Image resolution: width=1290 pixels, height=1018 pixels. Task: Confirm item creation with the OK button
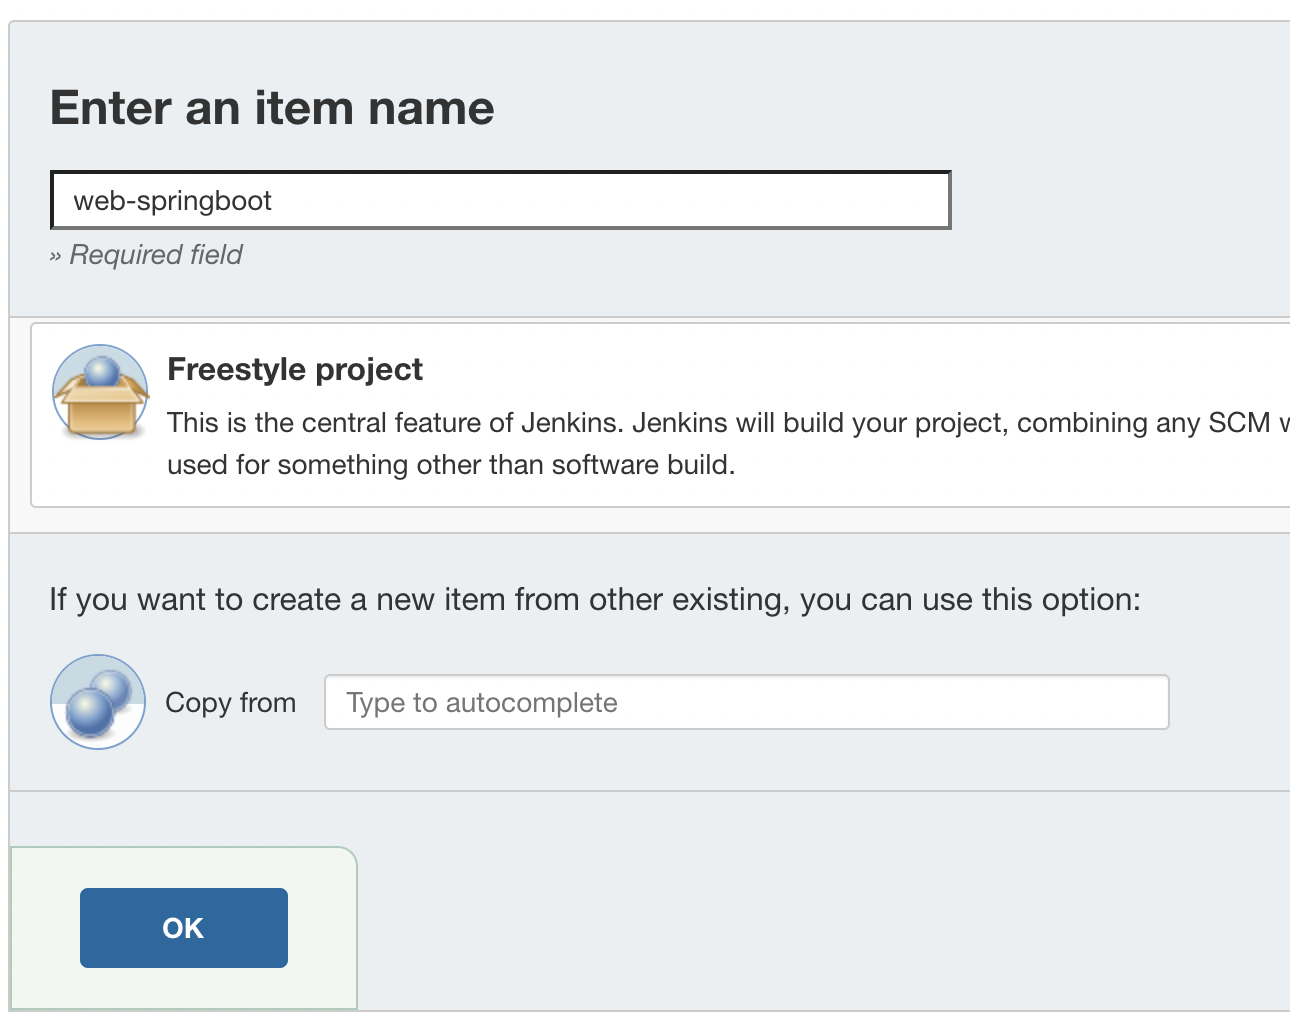pyautogui.click(x=184, y=928)
